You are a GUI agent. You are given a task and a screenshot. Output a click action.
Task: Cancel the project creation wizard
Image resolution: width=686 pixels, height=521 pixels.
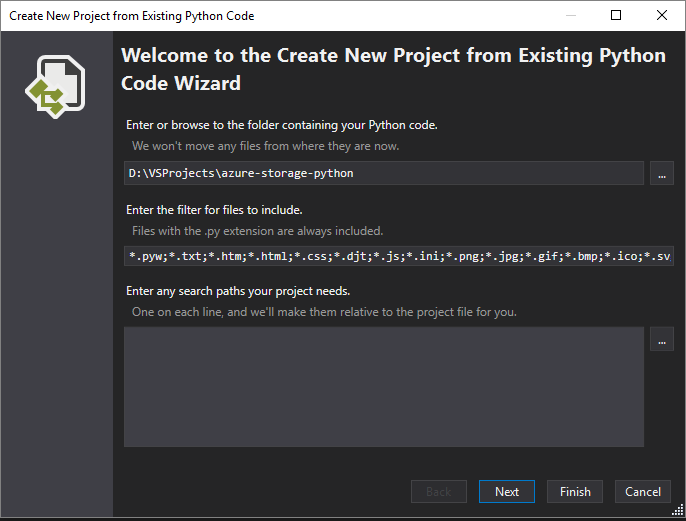click(x=643, y=492)
